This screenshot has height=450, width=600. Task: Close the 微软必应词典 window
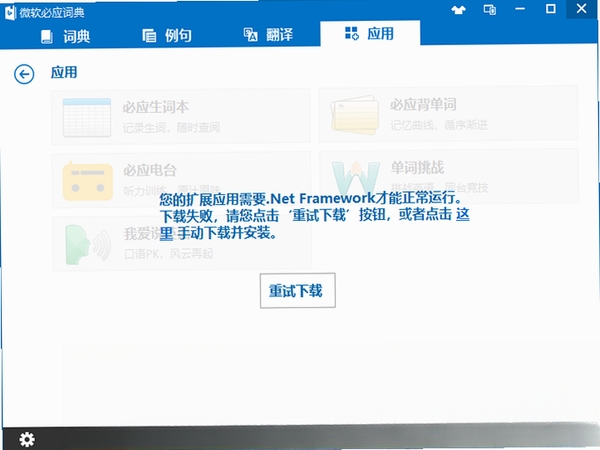point(582,8)
